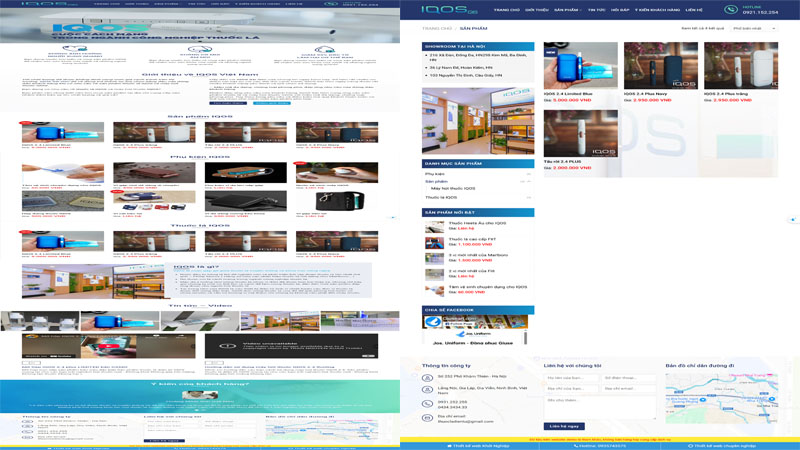Click the Địa chỉ email input field on product page

pyautogui.click(x=629, y=389)
